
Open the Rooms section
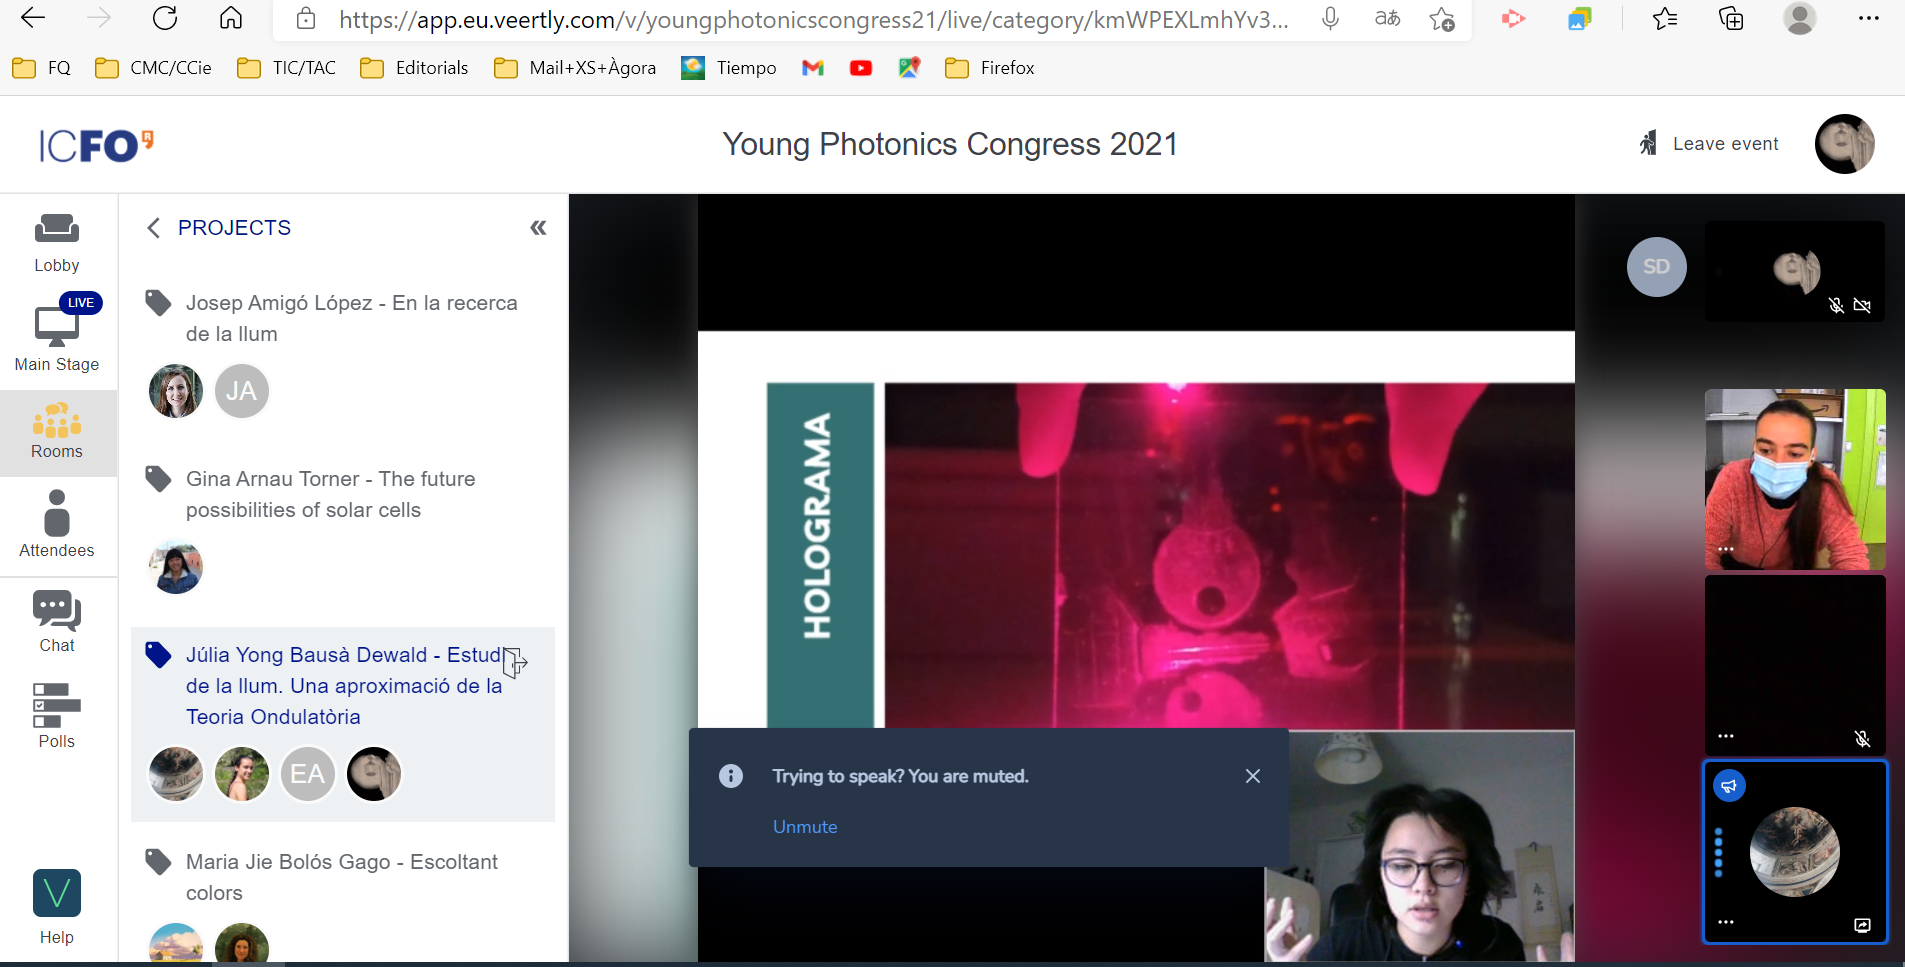tap(57, 433)
